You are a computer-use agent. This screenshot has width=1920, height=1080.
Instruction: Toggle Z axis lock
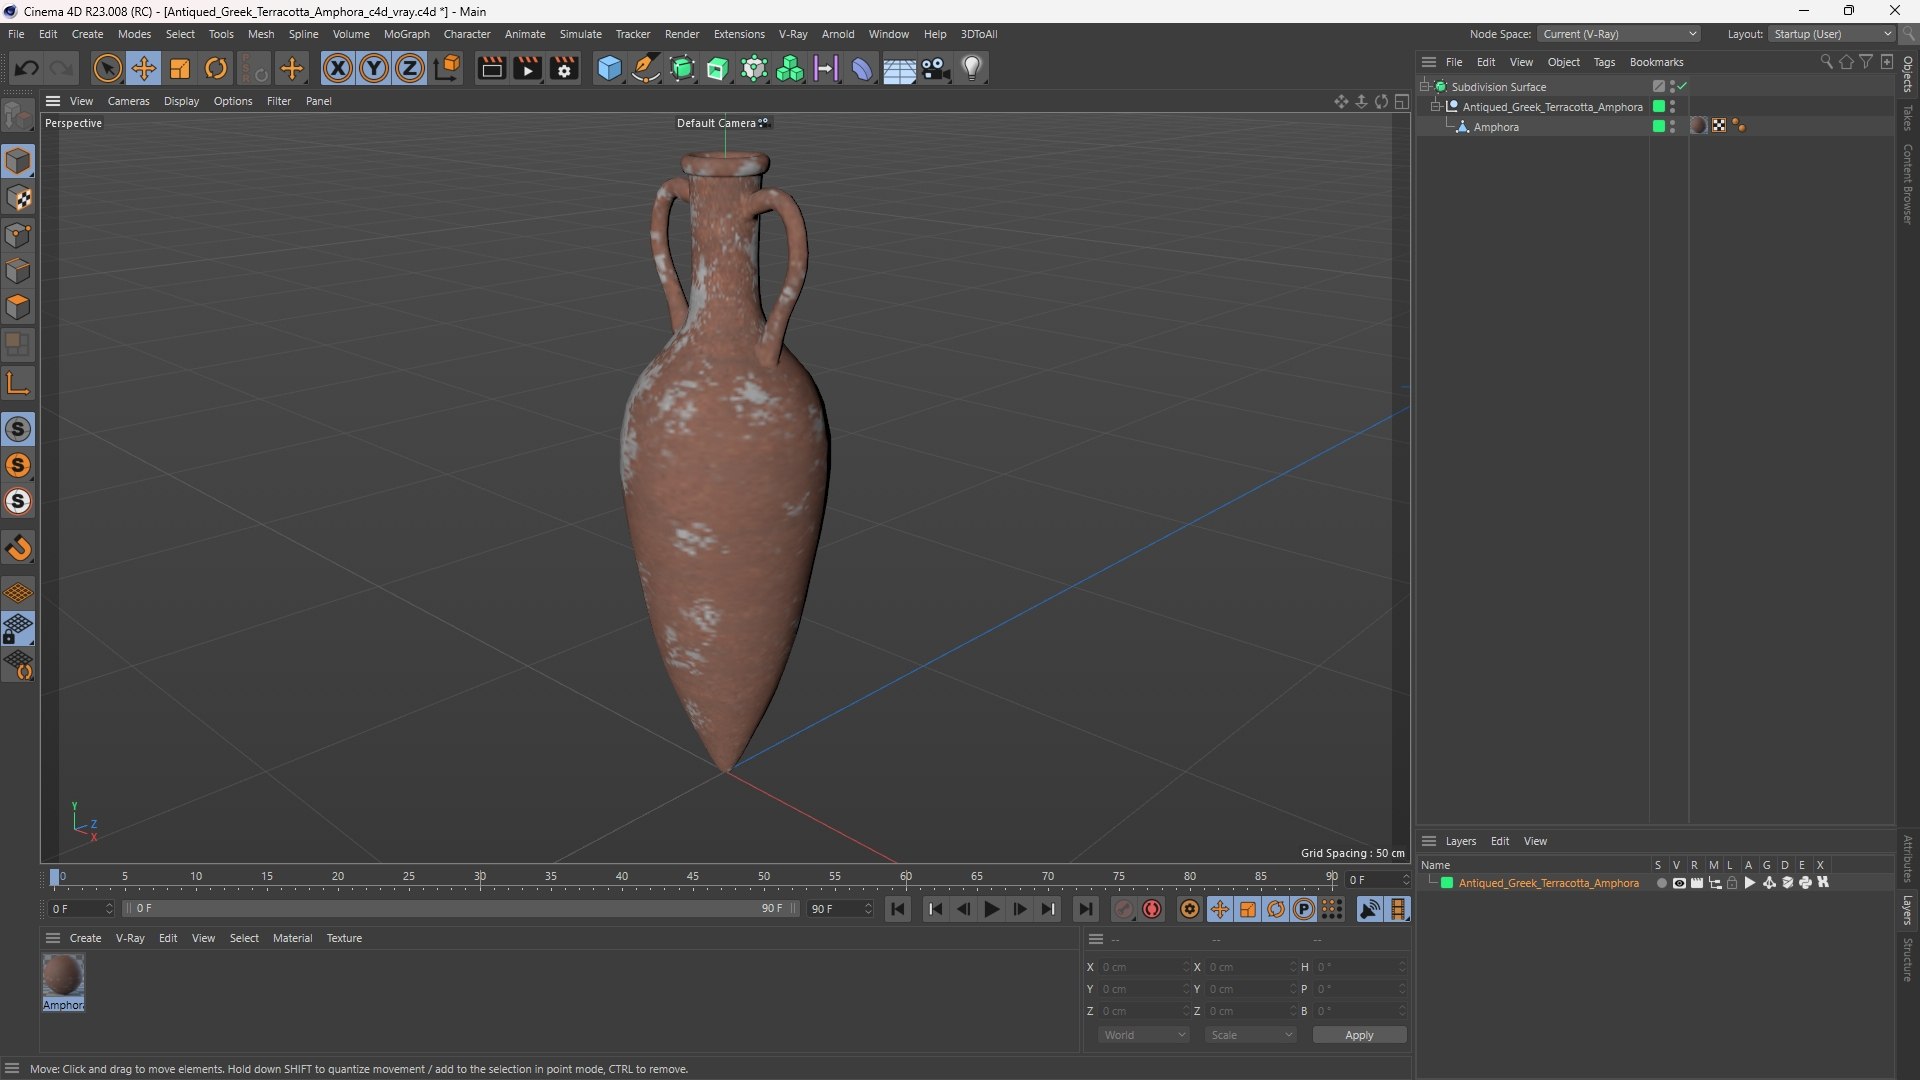[x=410, y=68]
